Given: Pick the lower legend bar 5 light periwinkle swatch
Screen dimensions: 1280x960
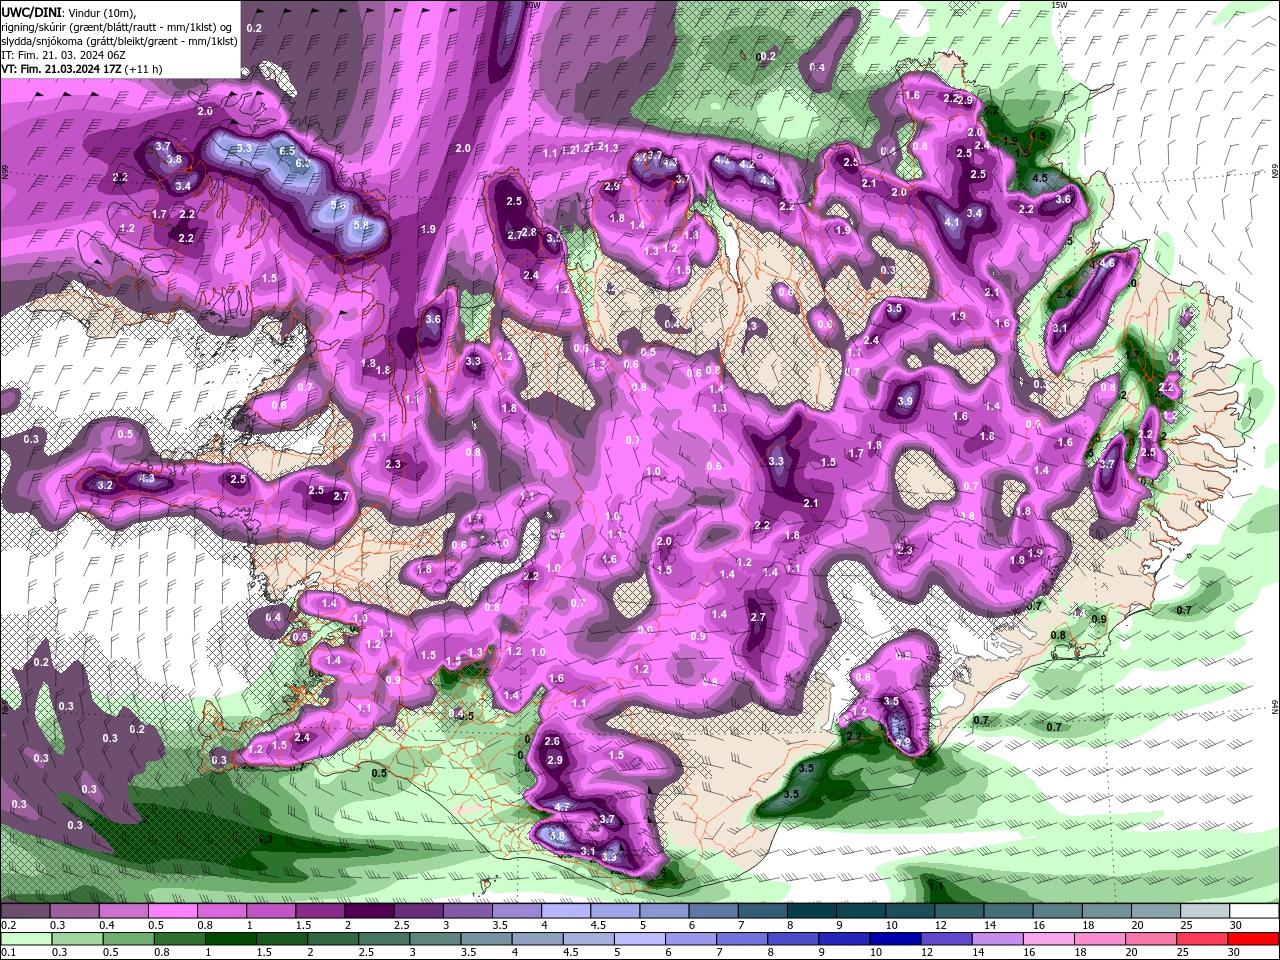Looking at the screenshot, I should coord(641,939).
